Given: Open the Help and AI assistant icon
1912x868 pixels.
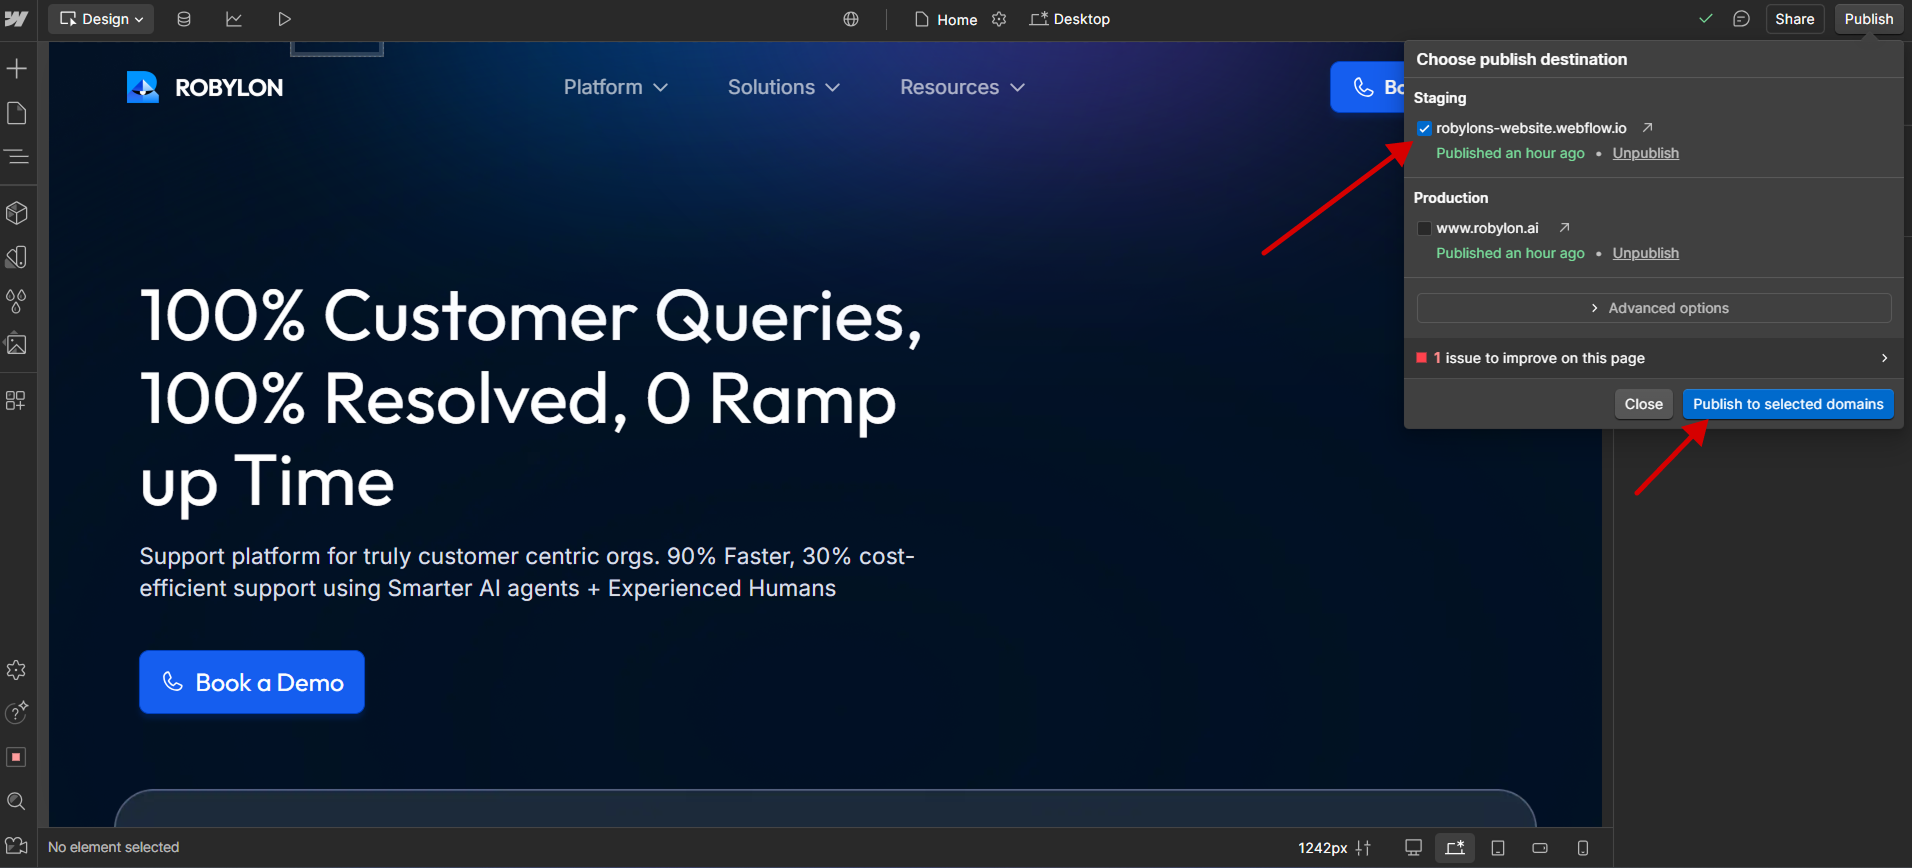Looking at the screenshot, I should point(17,712).
